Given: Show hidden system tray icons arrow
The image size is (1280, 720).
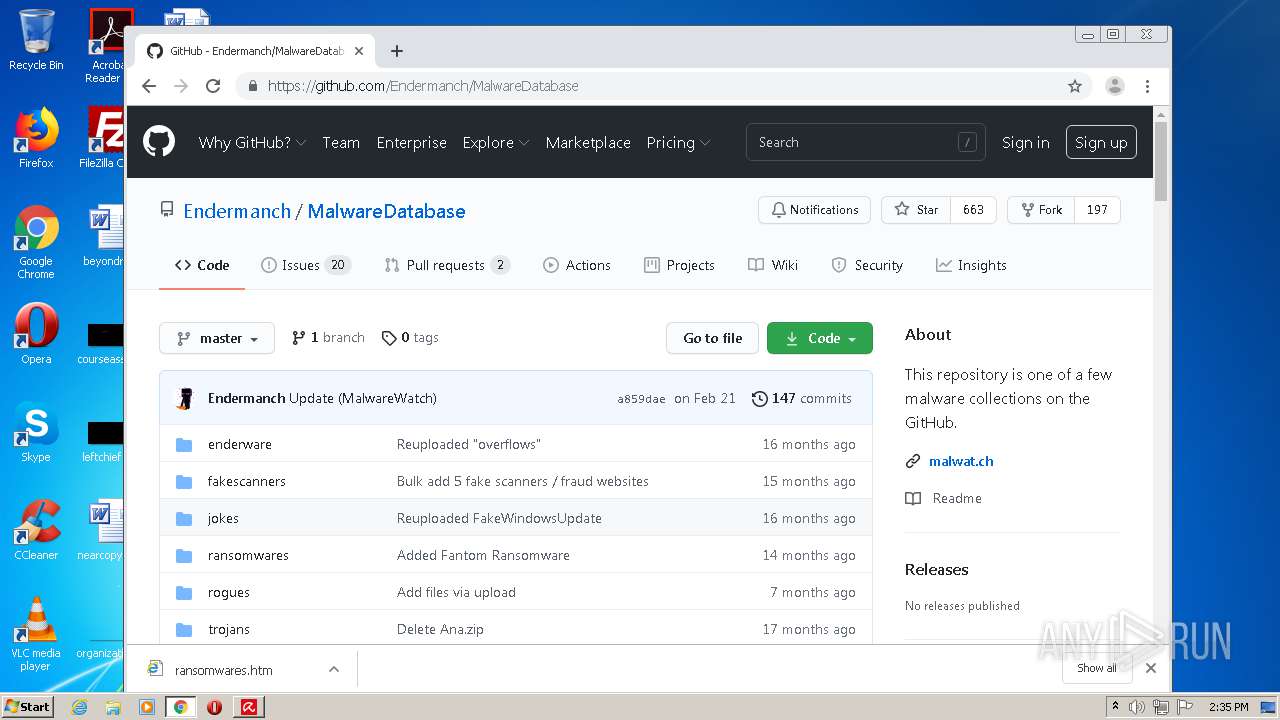Looking at the screenshot, I should 1116,707.
